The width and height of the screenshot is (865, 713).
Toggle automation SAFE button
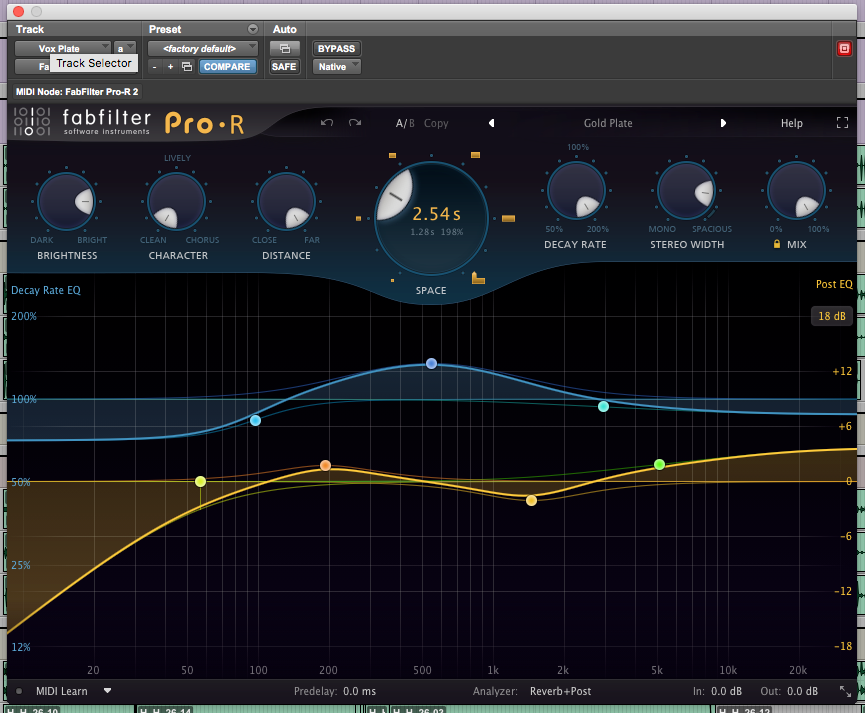coord(284,67)
